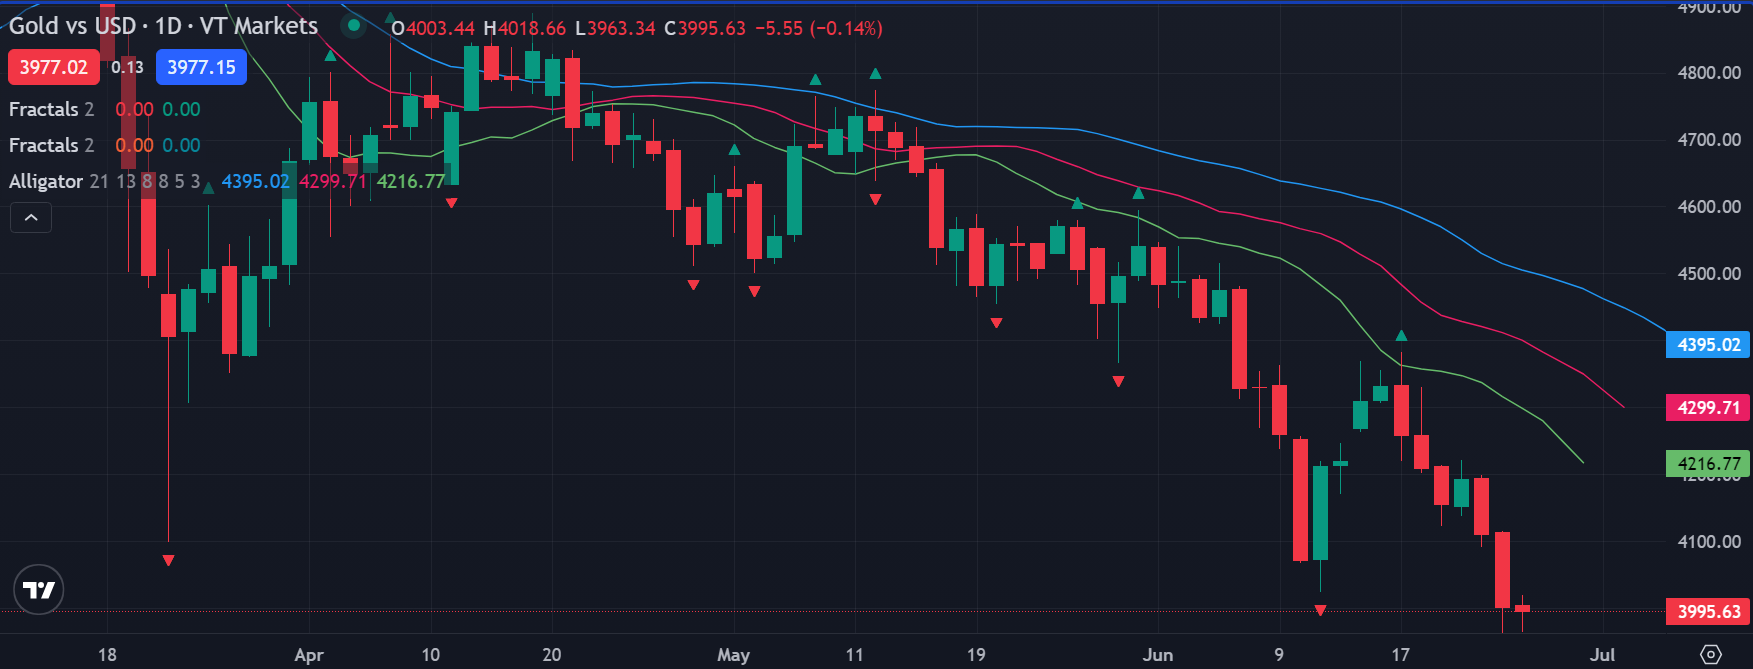The width and height of the screenshot is (1753, 669).
Task: Click 'May' on the time axis
Action: tap(733, 655)
